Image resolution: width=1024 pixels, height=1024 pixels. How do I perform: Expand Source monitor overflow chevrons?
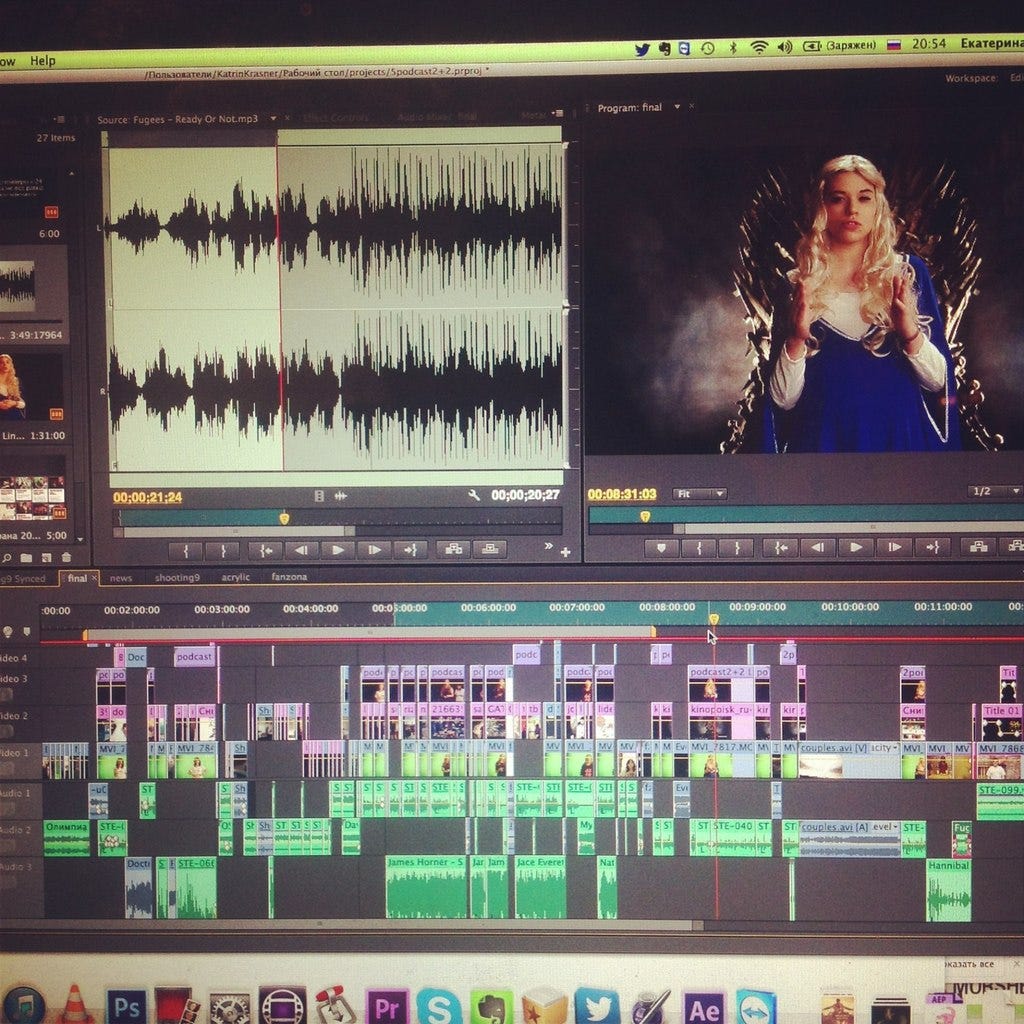(x=549, y=546)
